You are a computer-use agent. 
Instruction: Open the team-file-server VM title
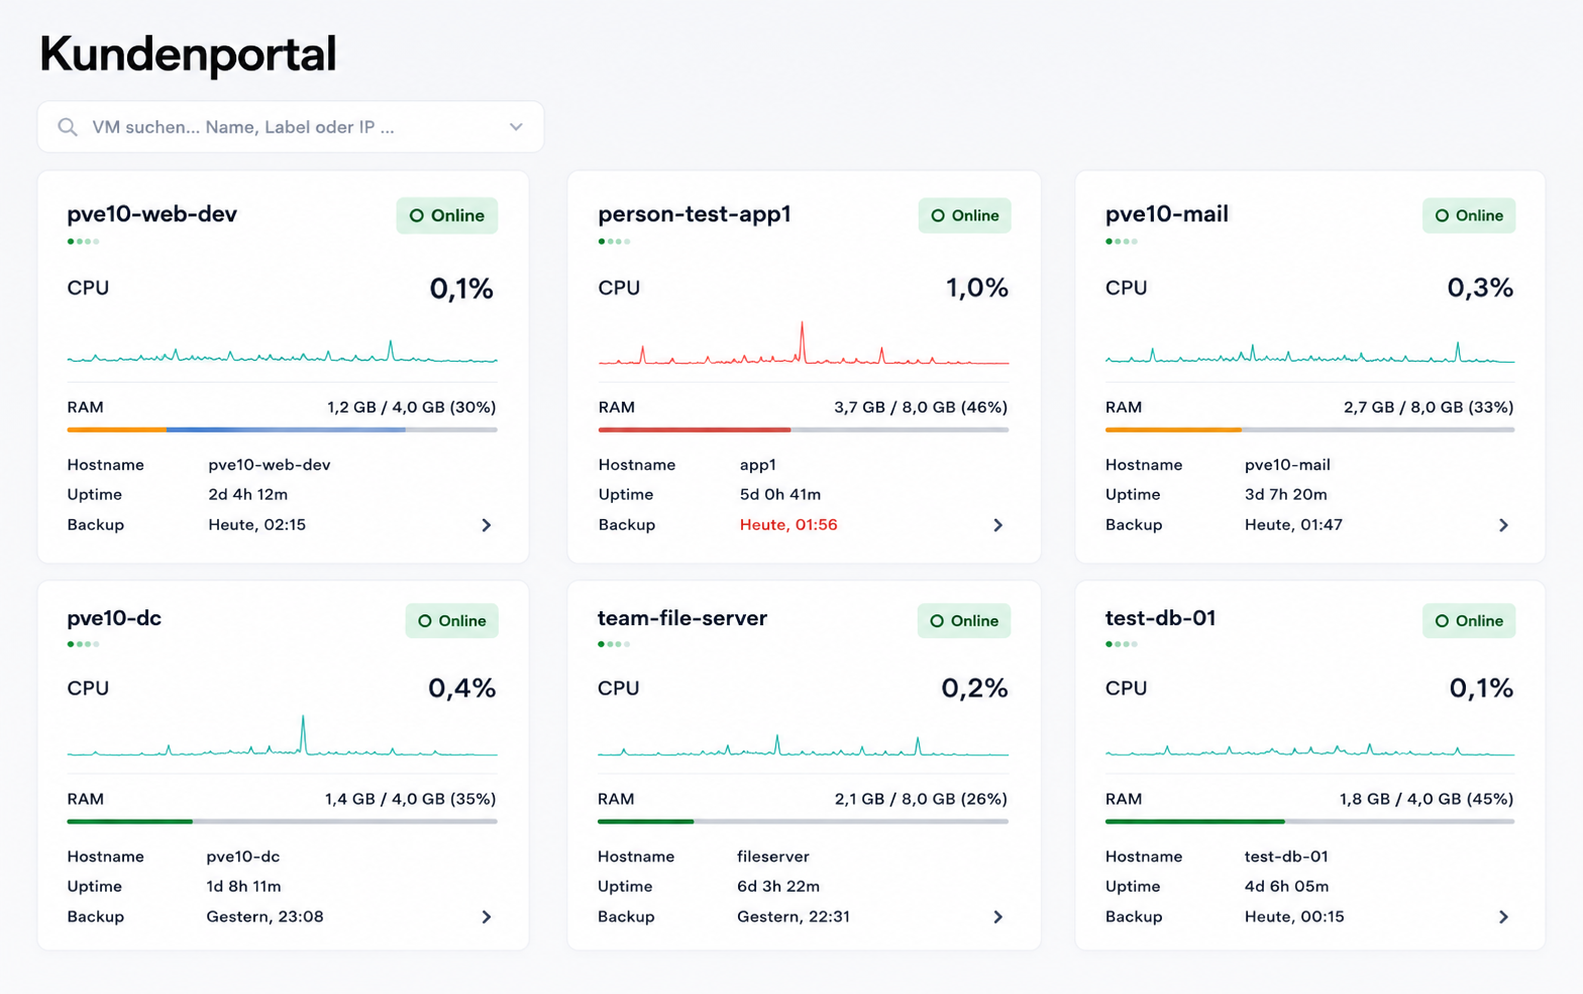[x=683, y=618]
